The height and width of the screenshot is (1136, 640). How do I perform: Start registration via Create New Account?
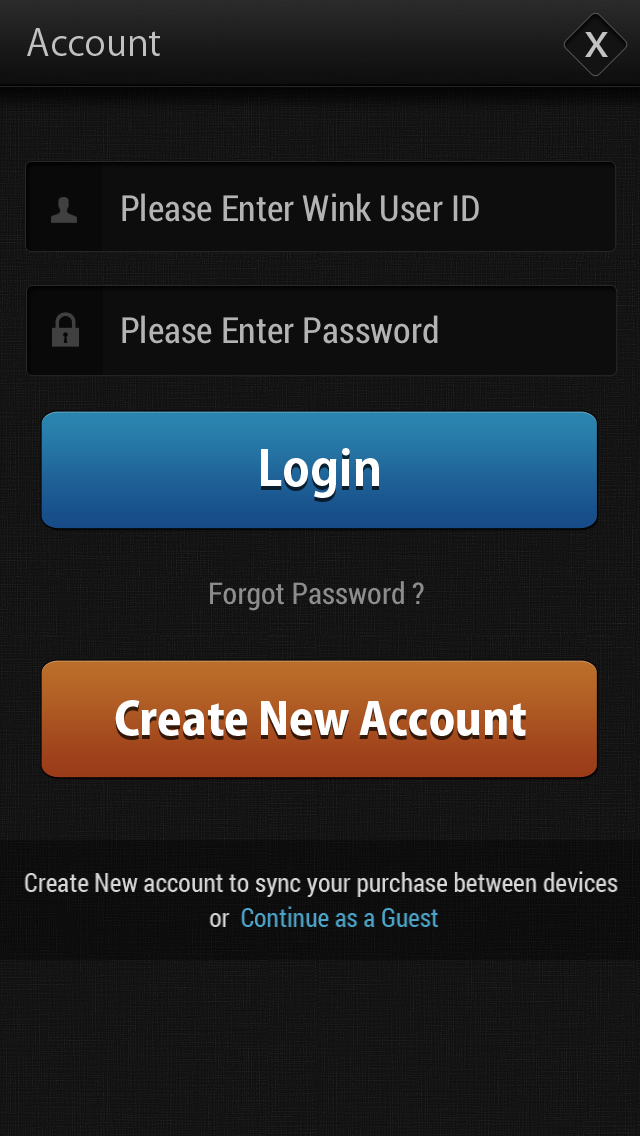[319, 719]
